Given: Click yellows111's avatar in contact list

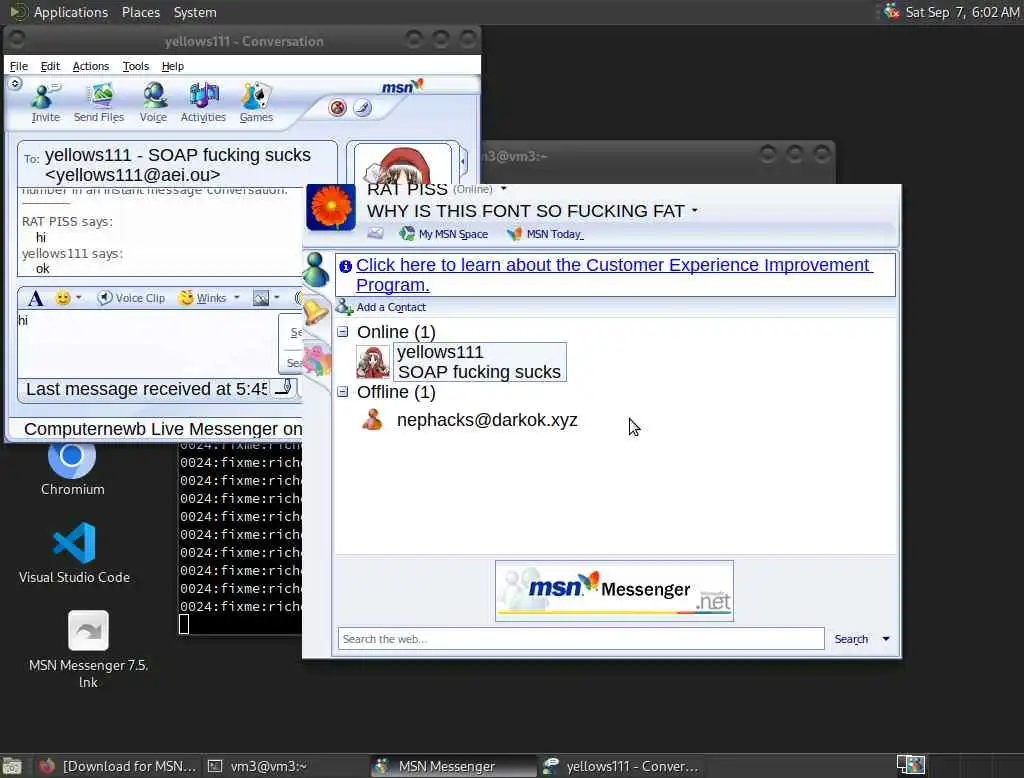Looking at the screenshot, I should 373,363.
